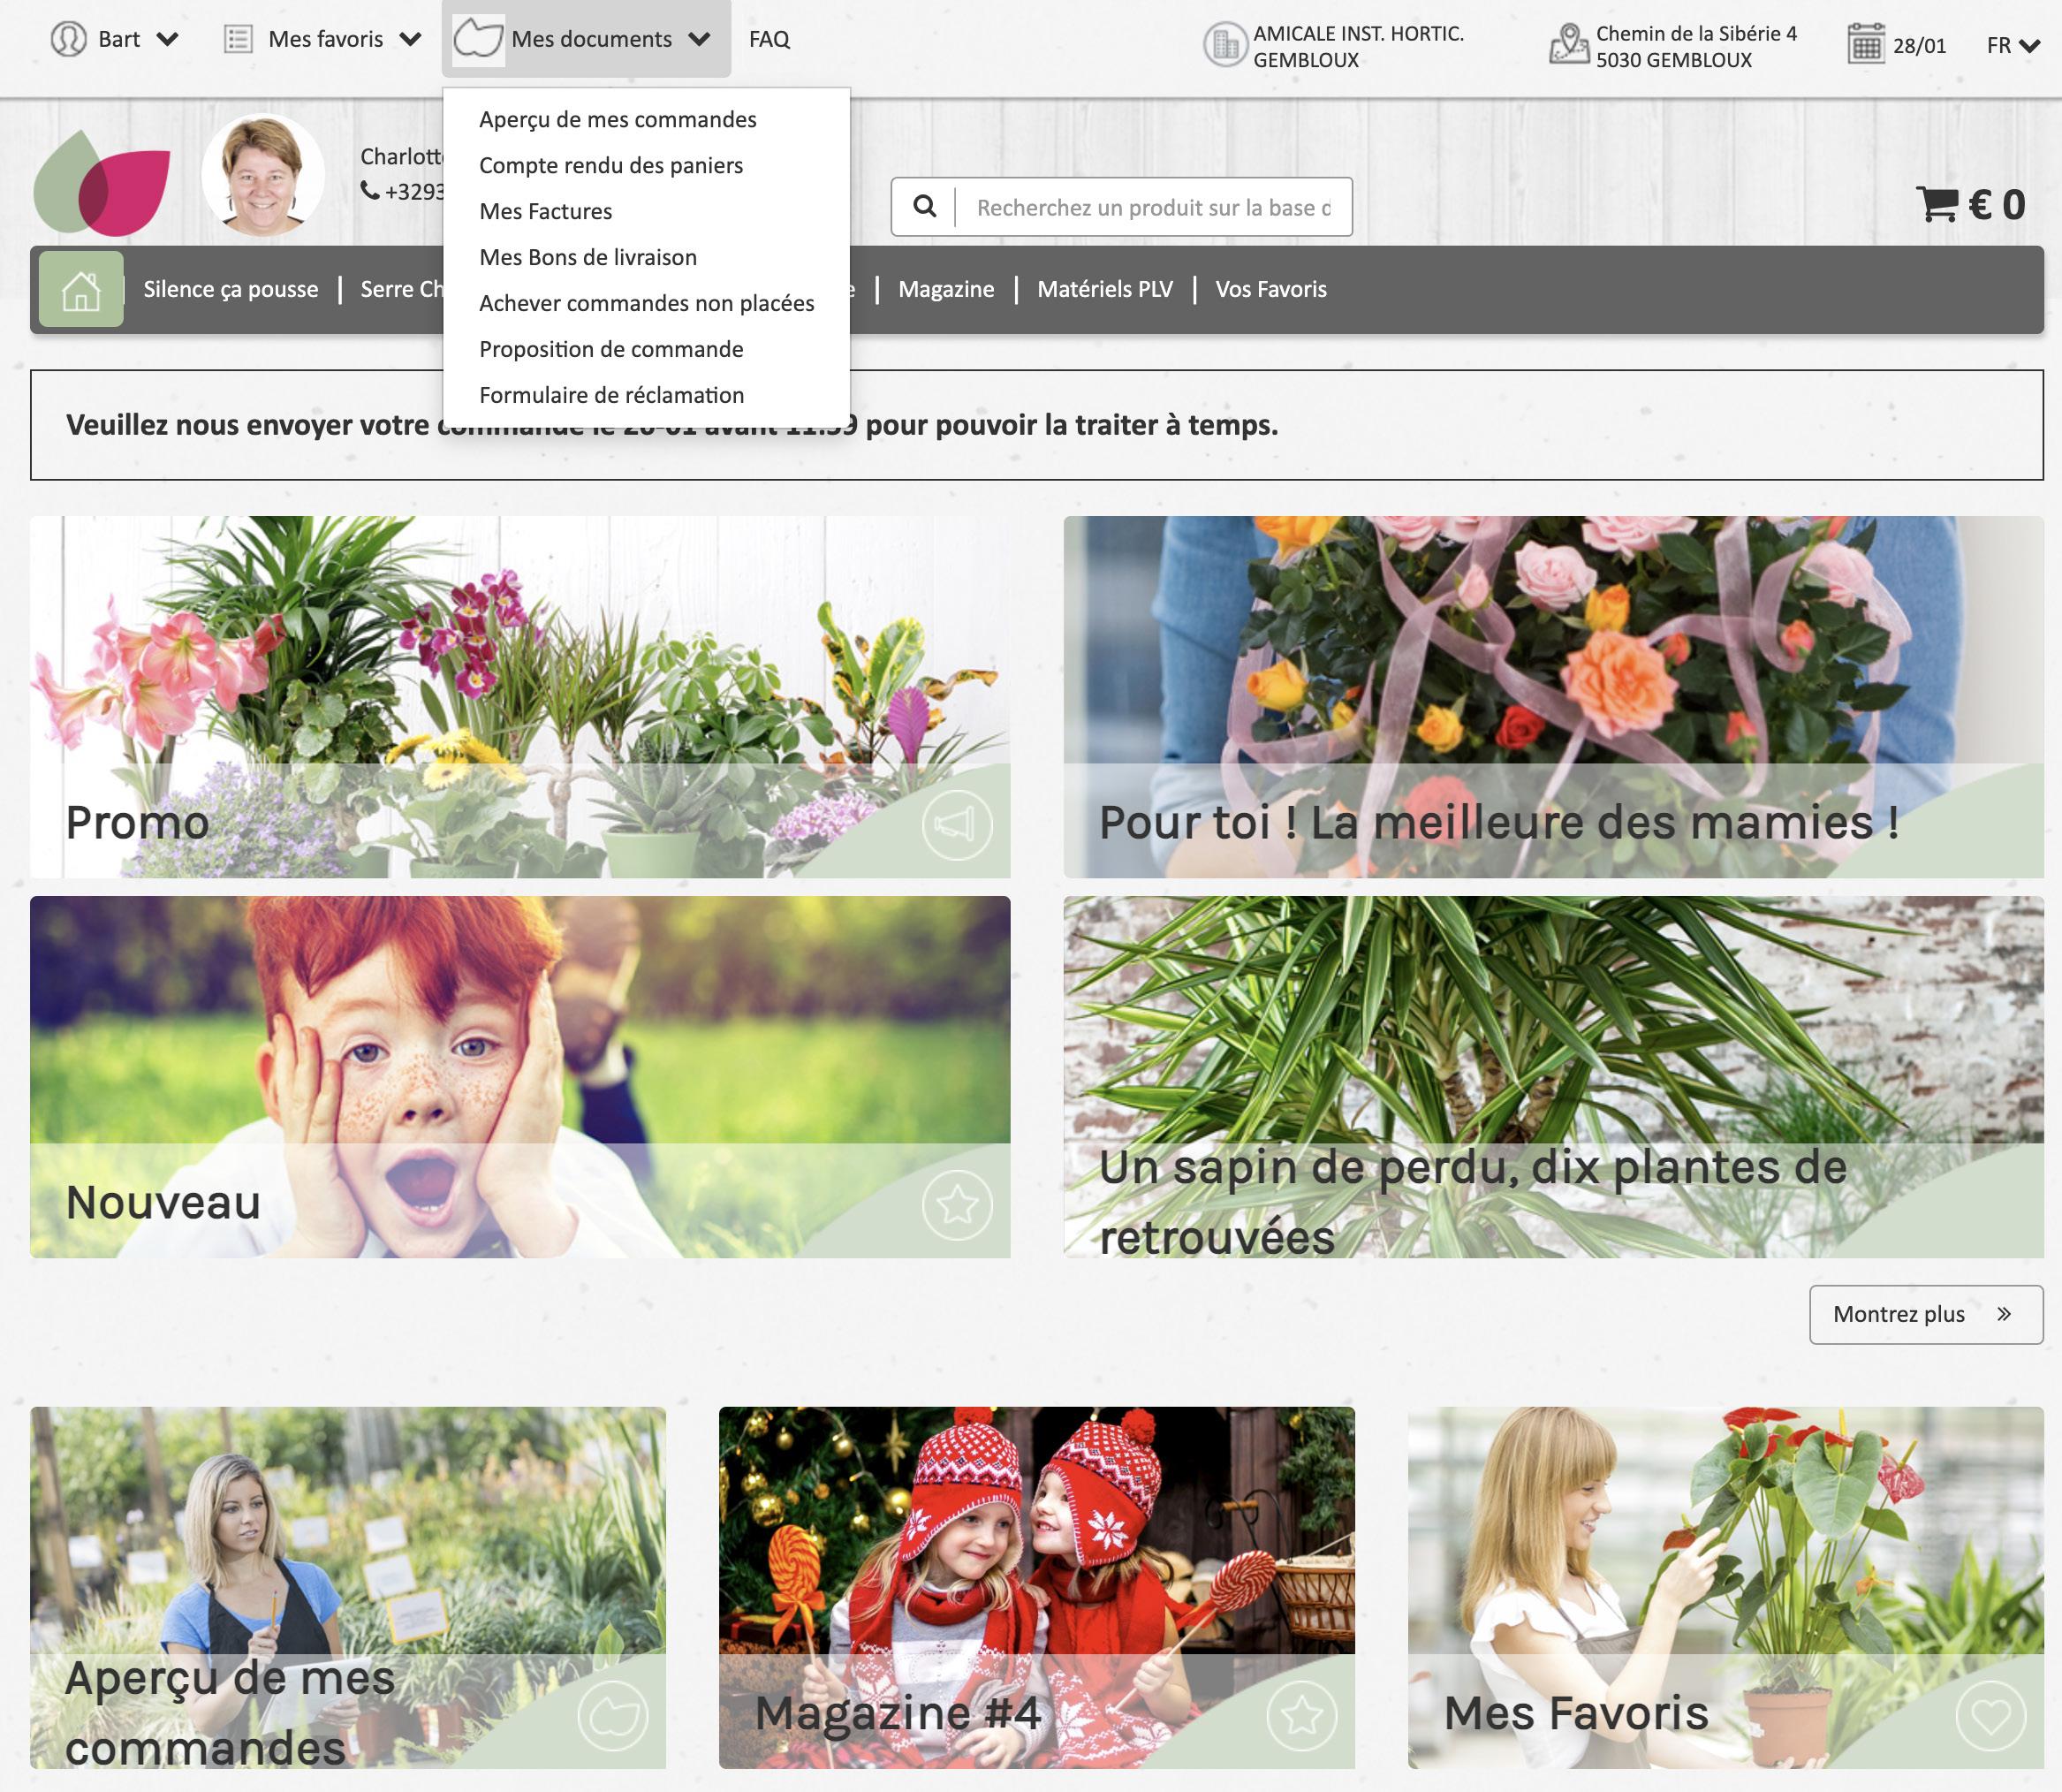The width and height of the screenshot is (2062, 1792).
Task: Open the delivery date calendar icon
Action: [1866, 44]
